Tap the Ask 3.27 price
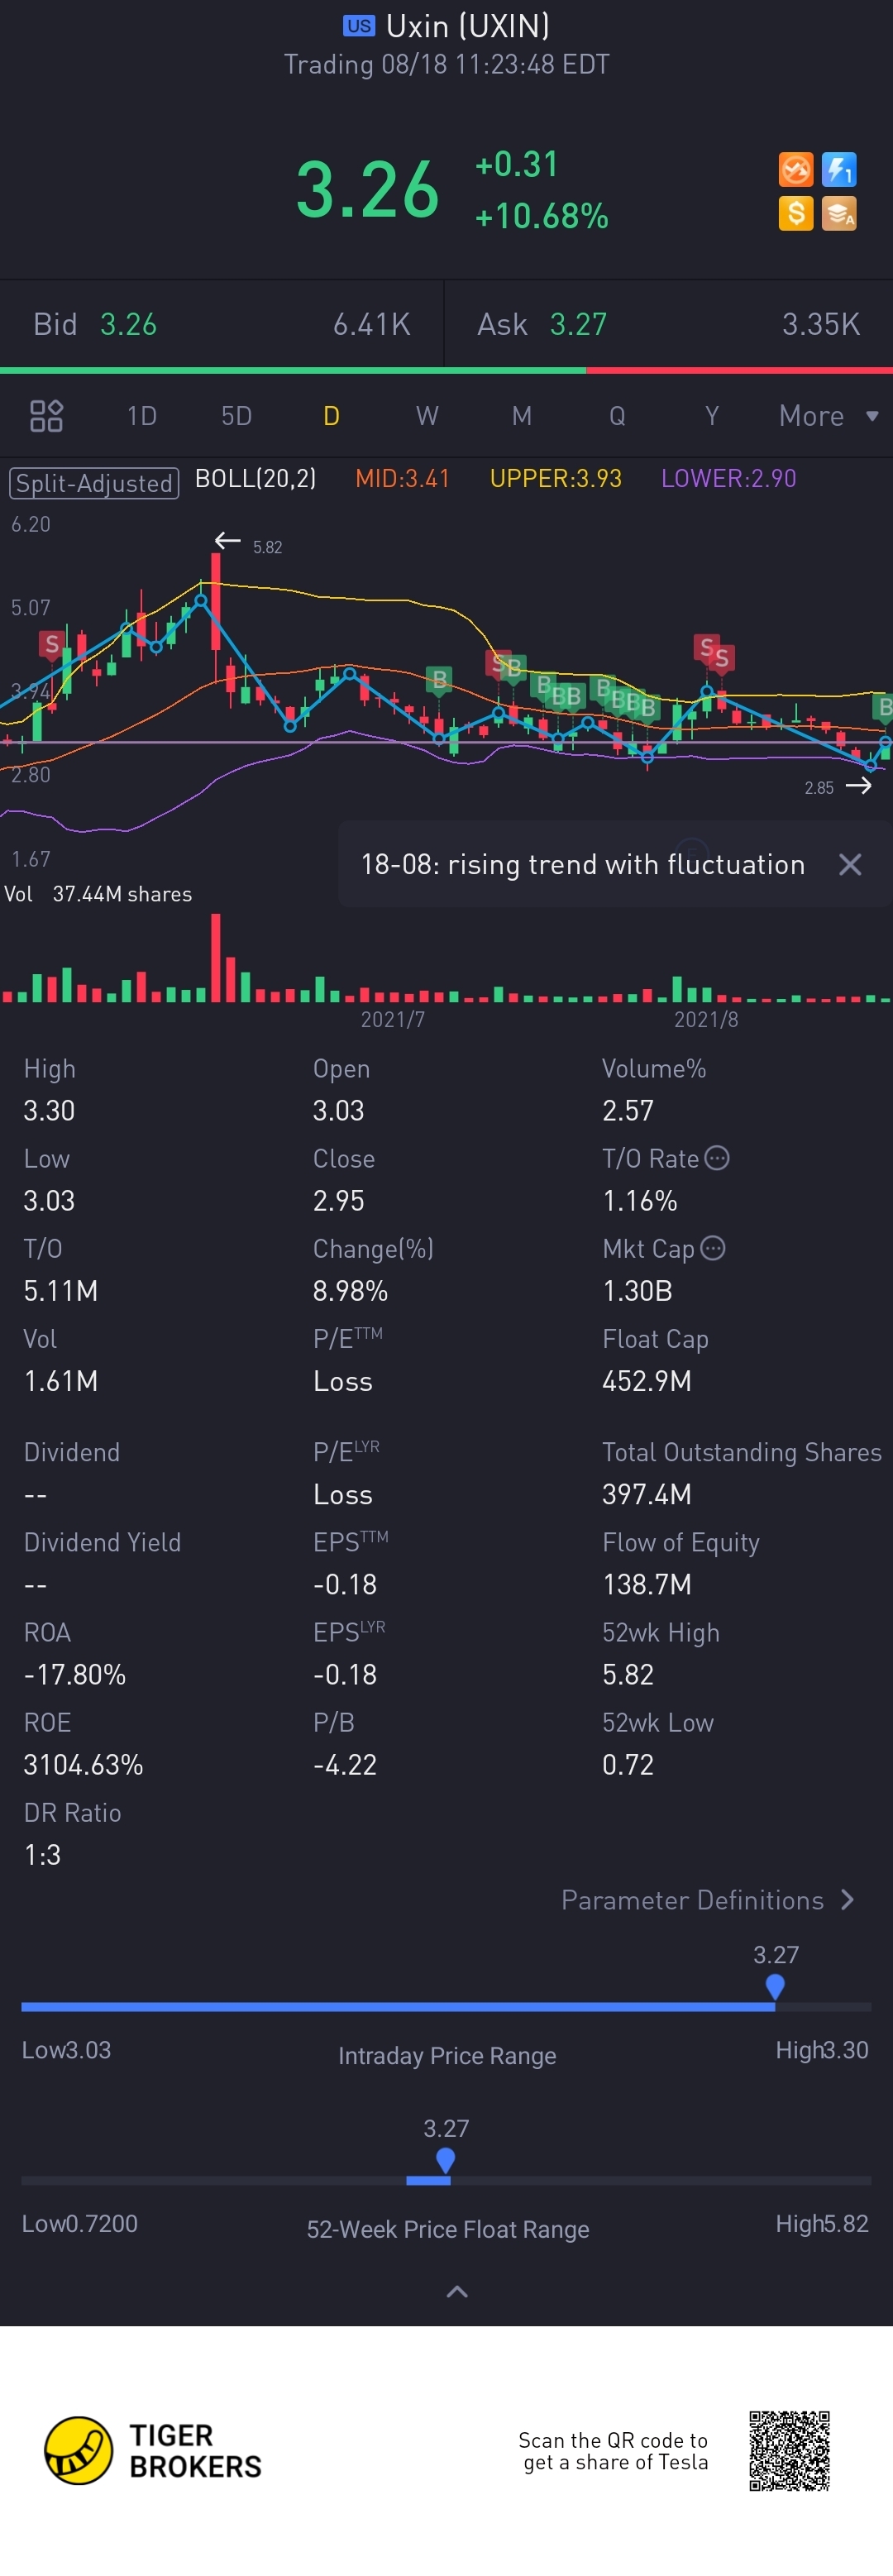The image size is (893, 2576). pos(578,324)
